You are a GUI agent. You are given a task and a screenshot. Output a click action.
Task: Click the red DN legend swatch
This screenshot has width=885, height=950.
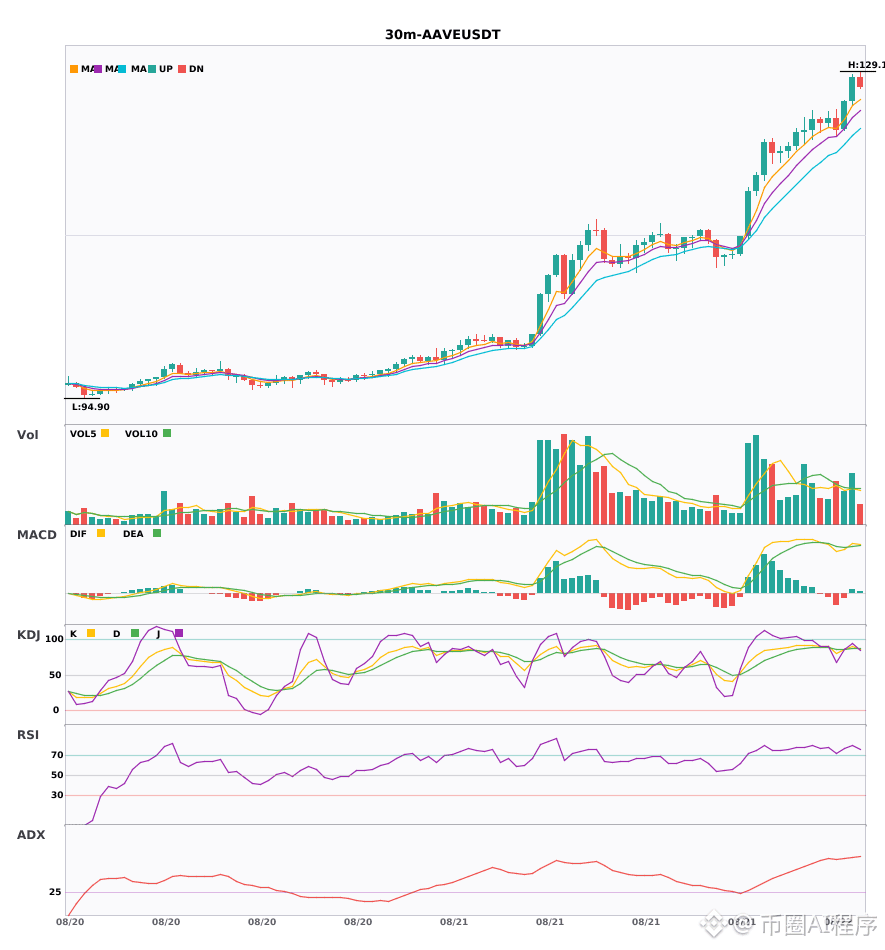(182, 69)
